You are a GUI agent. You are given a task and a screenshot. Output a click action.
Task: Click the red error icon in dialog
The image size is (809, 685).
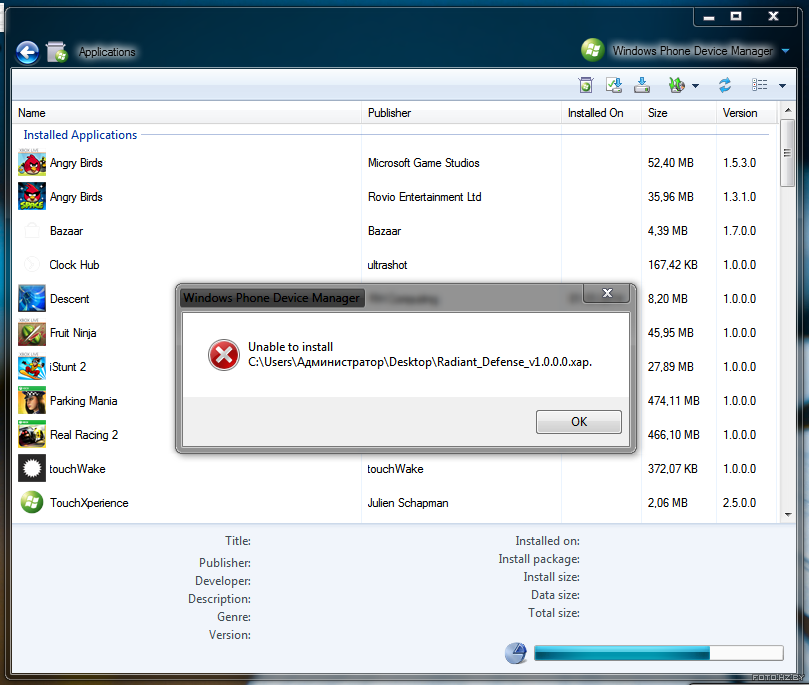pos(224,355)
